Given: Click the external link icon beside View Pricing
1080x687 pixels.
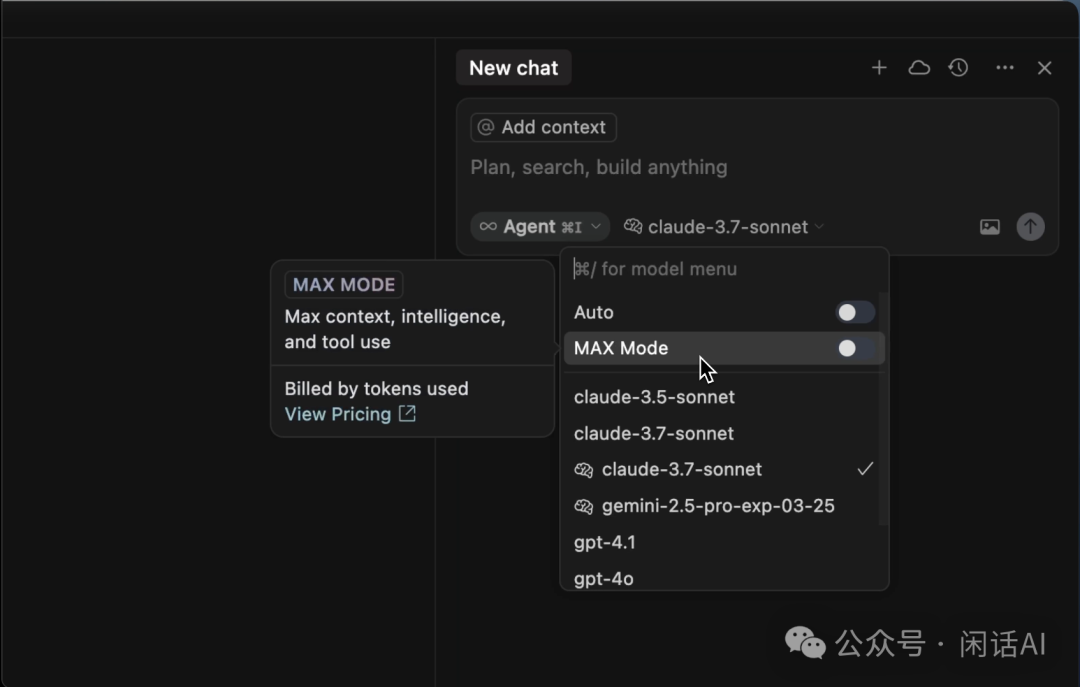Looking at the screenshot, I should click(407, 414).
